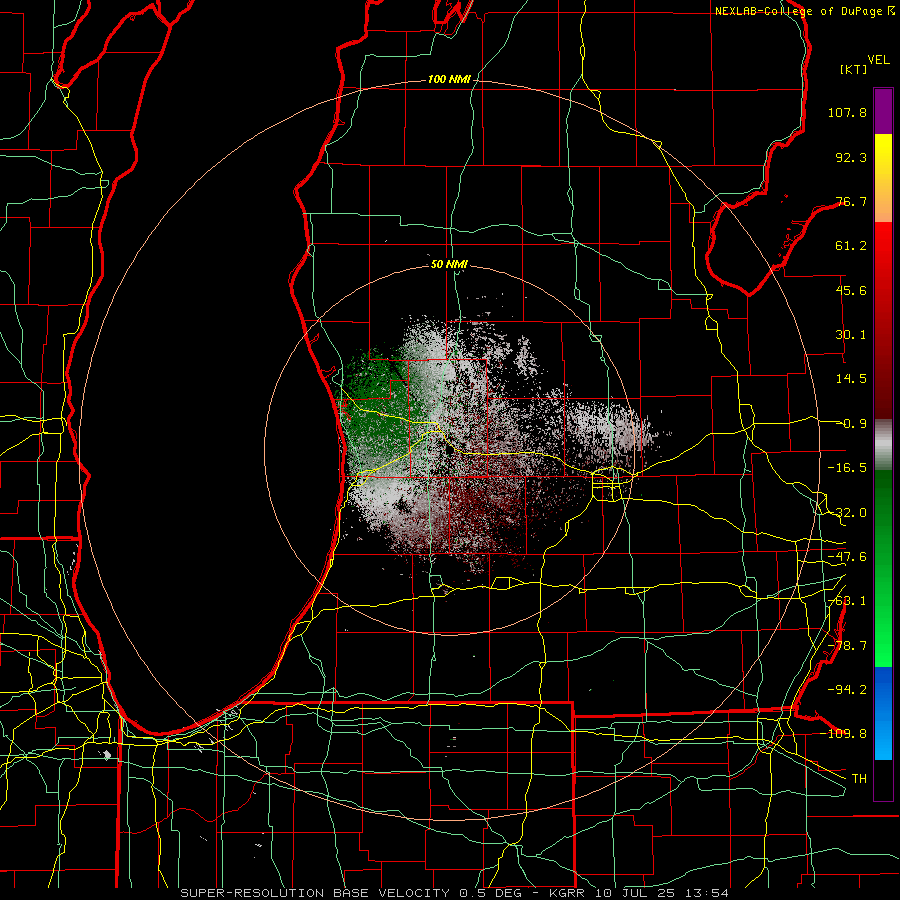The height and width of the screenshot is (900, 900).
Task: Select the -32.0 scale value
Action: coord(847,513)
